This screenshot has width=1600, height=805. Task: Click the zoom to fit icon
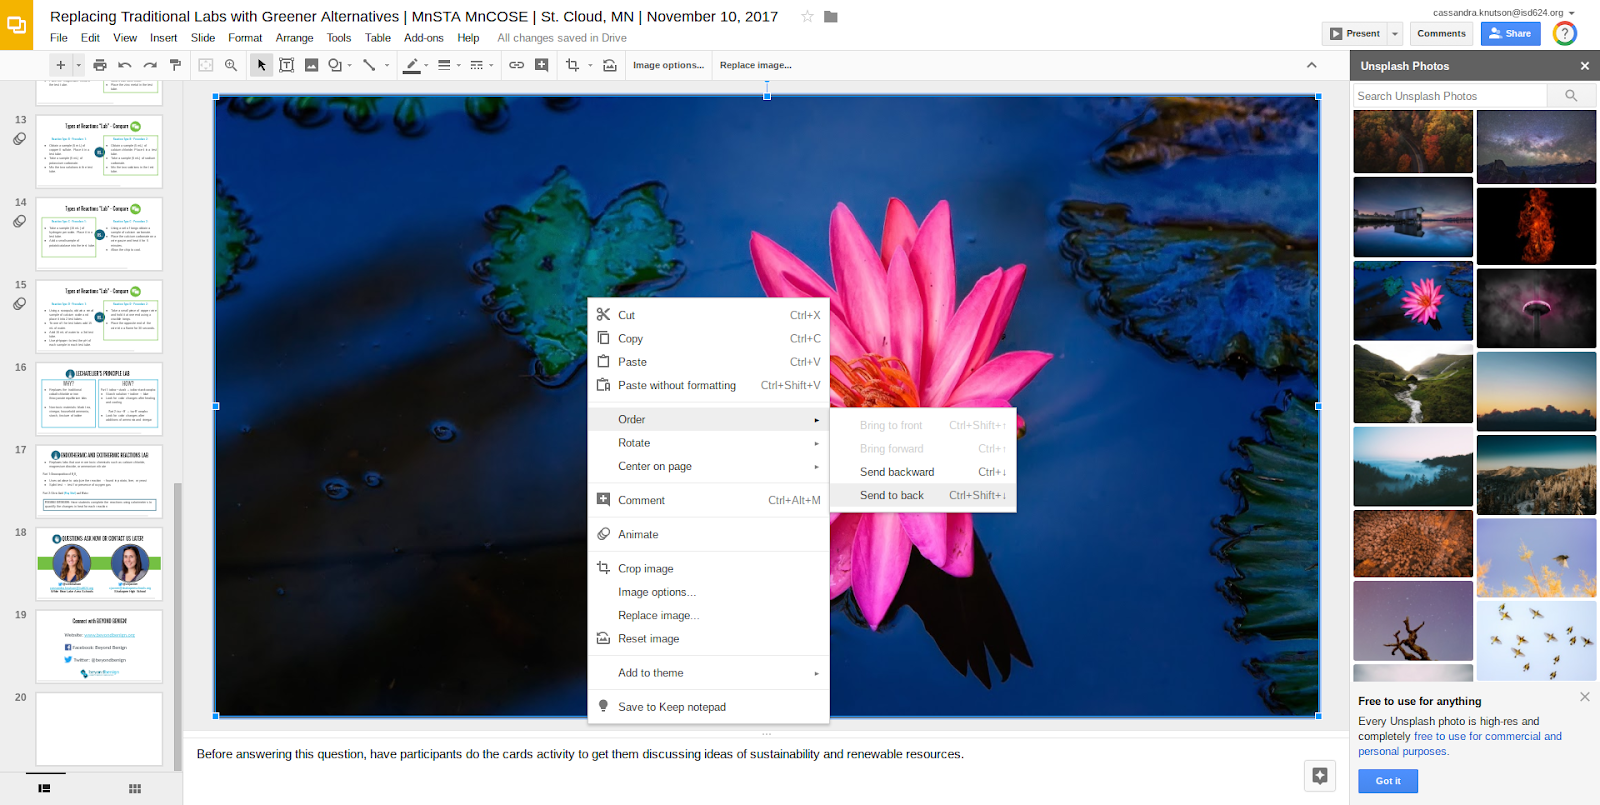pos(206,65)
